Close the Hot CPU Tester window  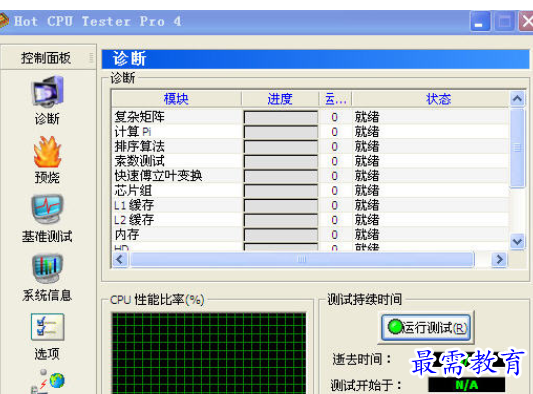click(x=526, y=21)
